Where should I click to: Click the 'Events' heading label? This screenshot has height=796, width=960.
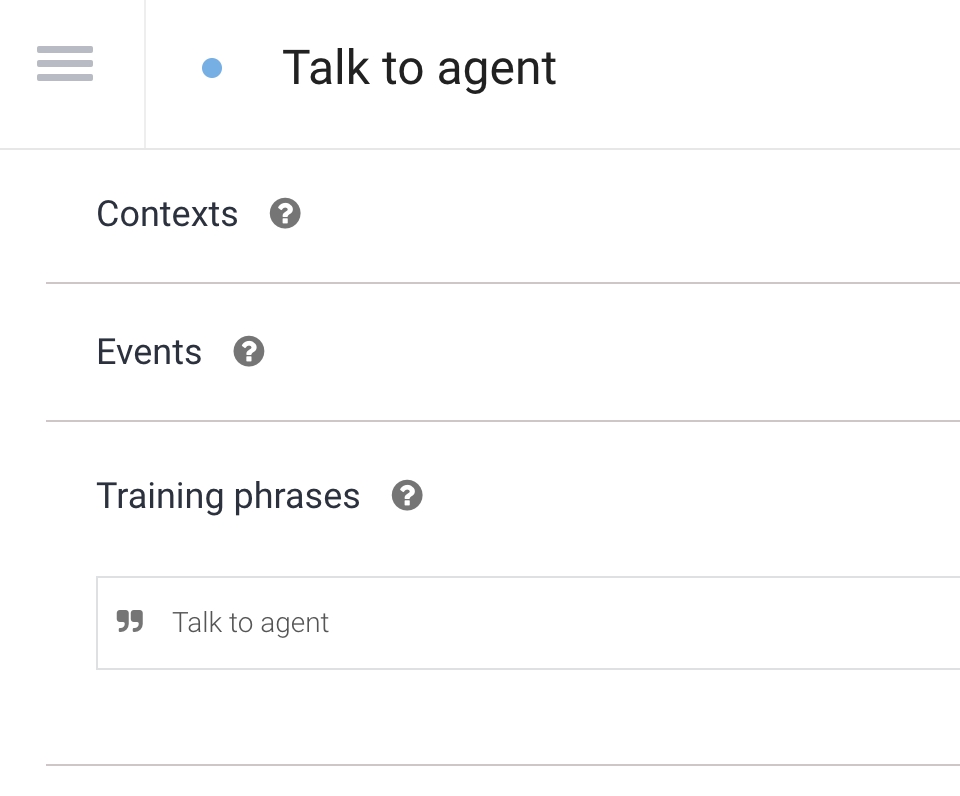click(x=149, y=352)
